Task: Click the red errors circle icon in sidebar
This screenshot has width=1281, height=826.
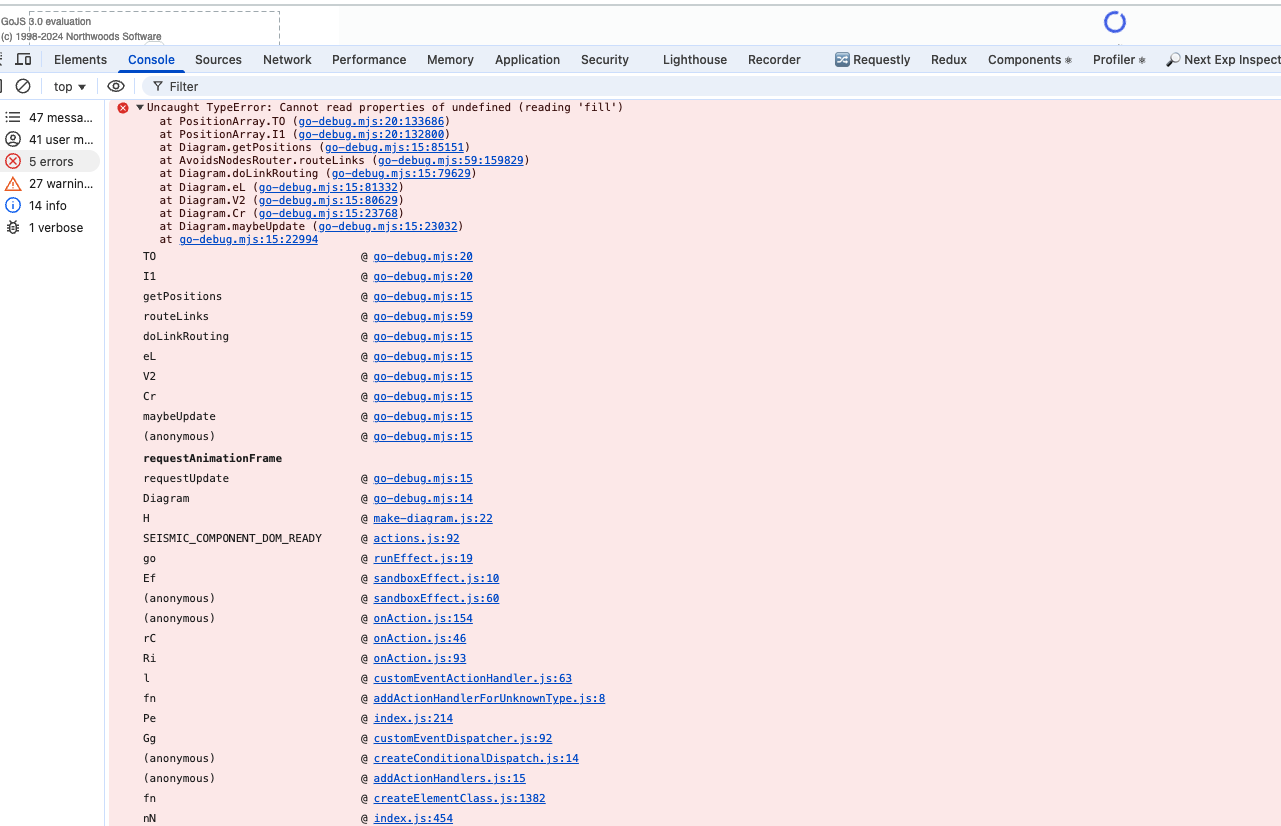Action: 13,162
